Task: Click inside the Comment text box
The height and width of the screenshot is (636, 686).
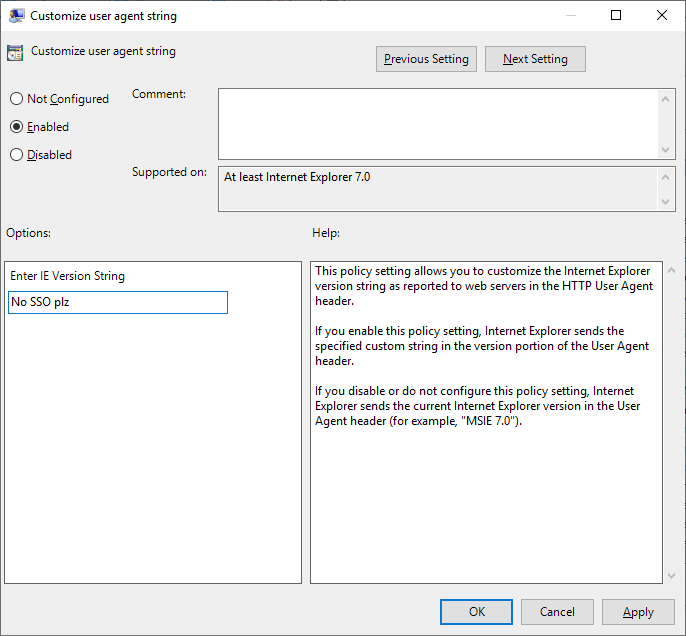Action: point(438,123)
